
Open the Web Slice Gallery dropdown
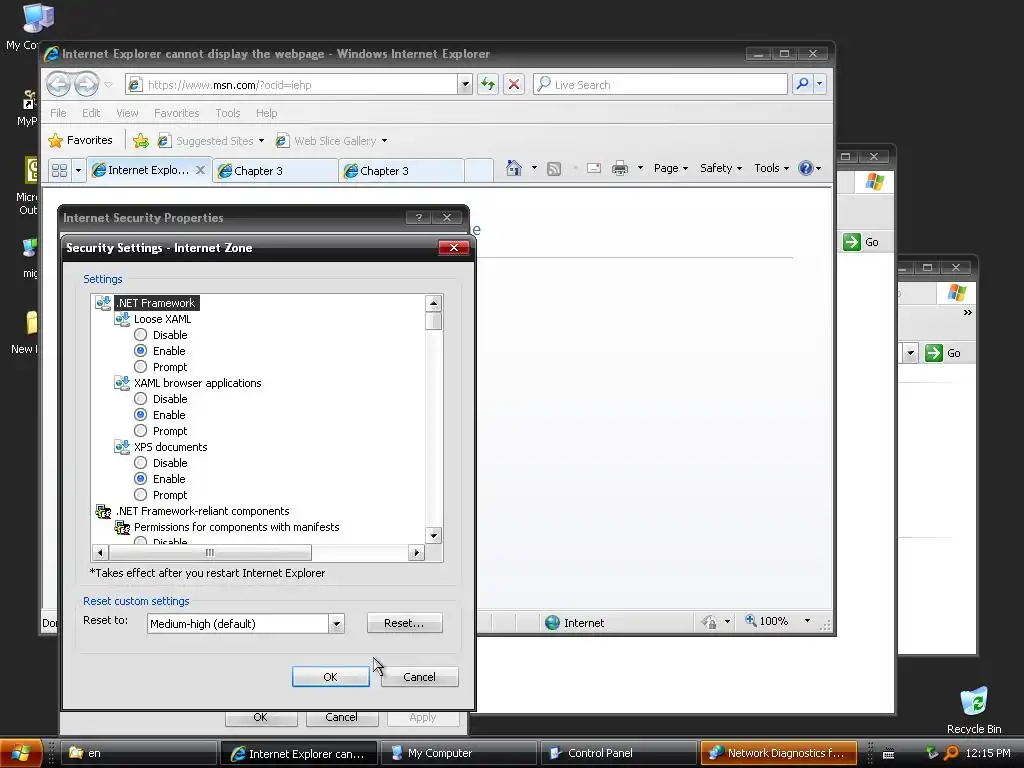point(384,140)
